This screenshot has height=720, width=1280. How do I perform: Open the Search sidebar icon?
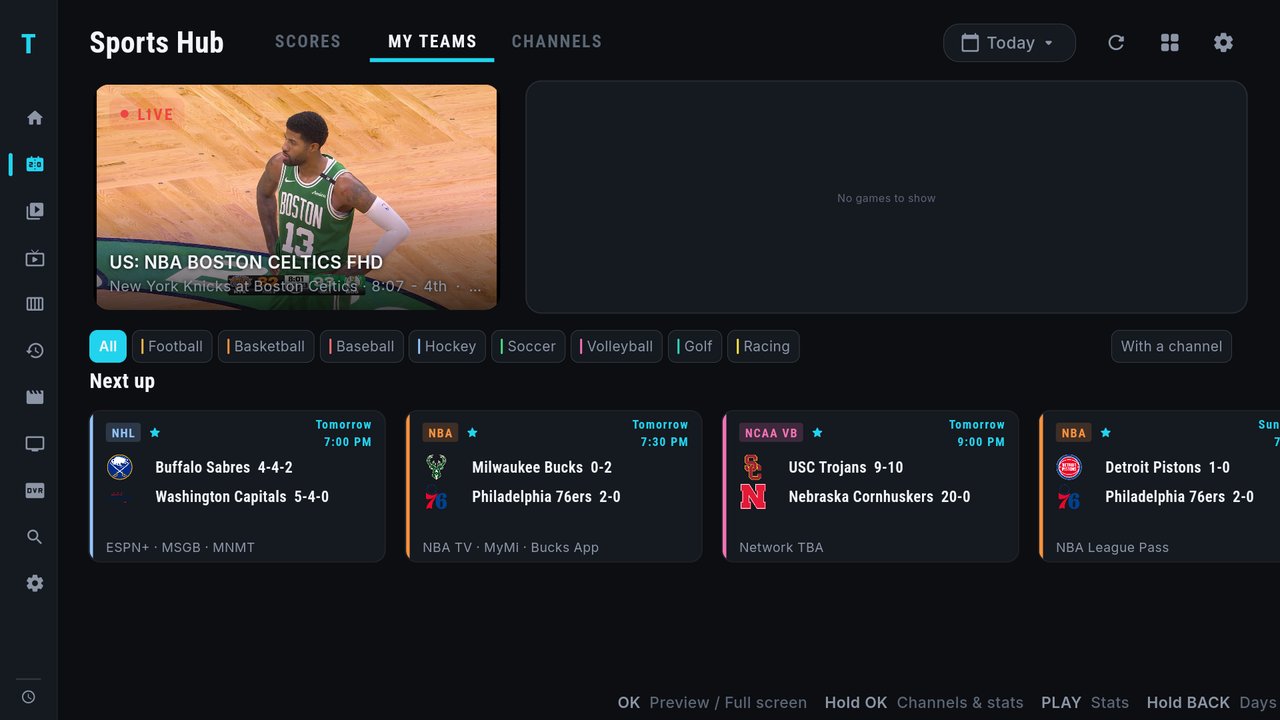coord(35,537)
